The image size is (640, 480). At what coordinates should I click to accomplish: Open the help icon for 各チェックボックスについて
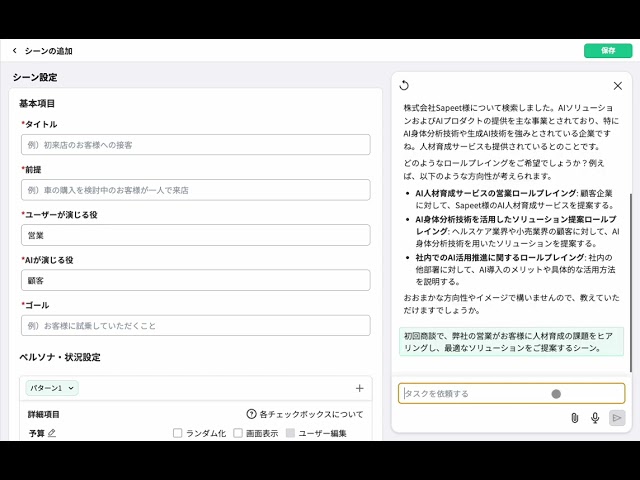[x=251, y=414]
